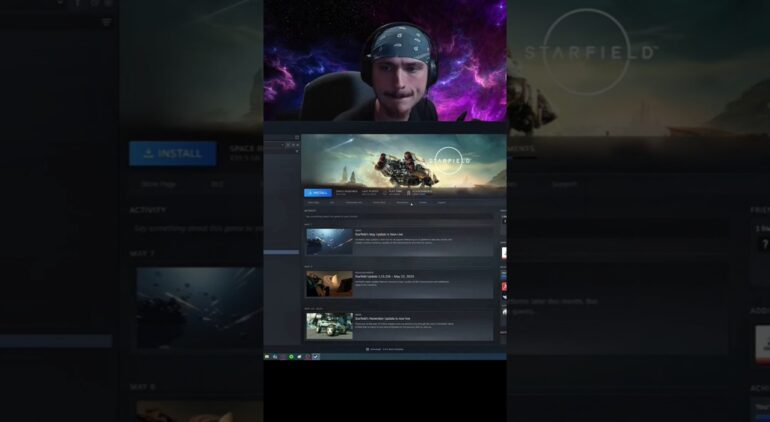The image size is (770, 422).
Task: Open the Starfield Update 1.15.216 news thumbnail
Action: 330,283
